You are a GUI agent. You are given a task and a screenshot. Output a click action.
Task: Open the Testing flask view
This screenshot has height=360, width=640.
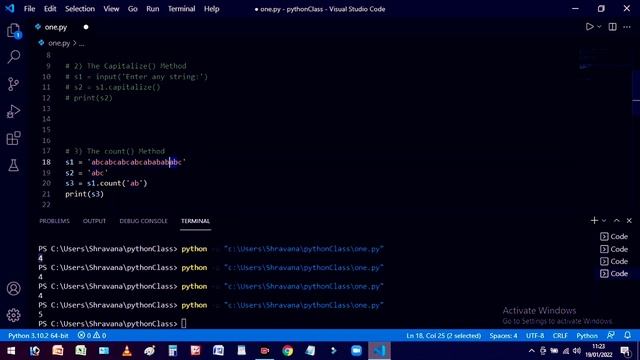(x=13, y=165)
